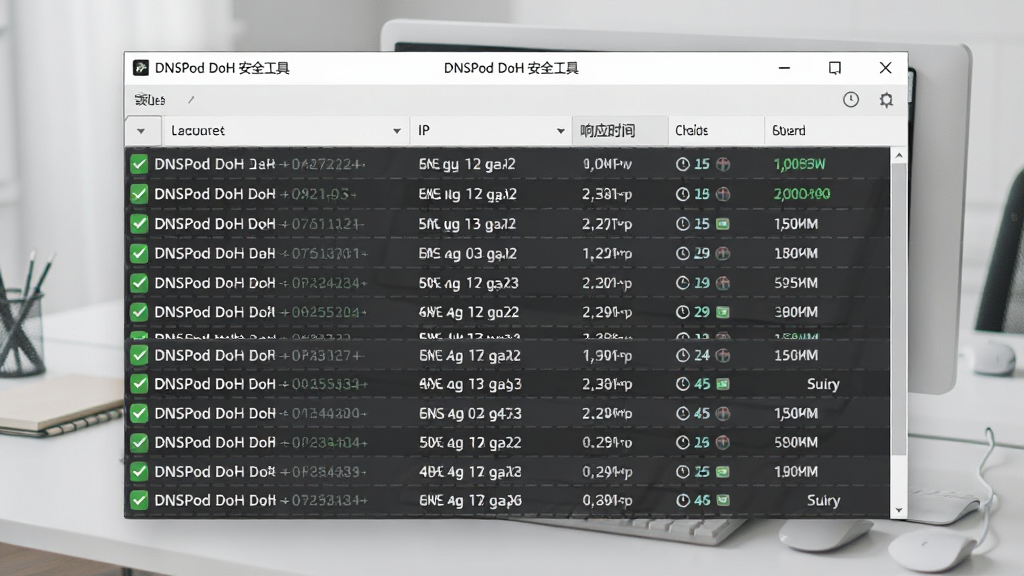This screenshot has width=1024, height=576.
Task: Uncheck the checkbox in the 590MM row
Action: click(x=139, y=442)
